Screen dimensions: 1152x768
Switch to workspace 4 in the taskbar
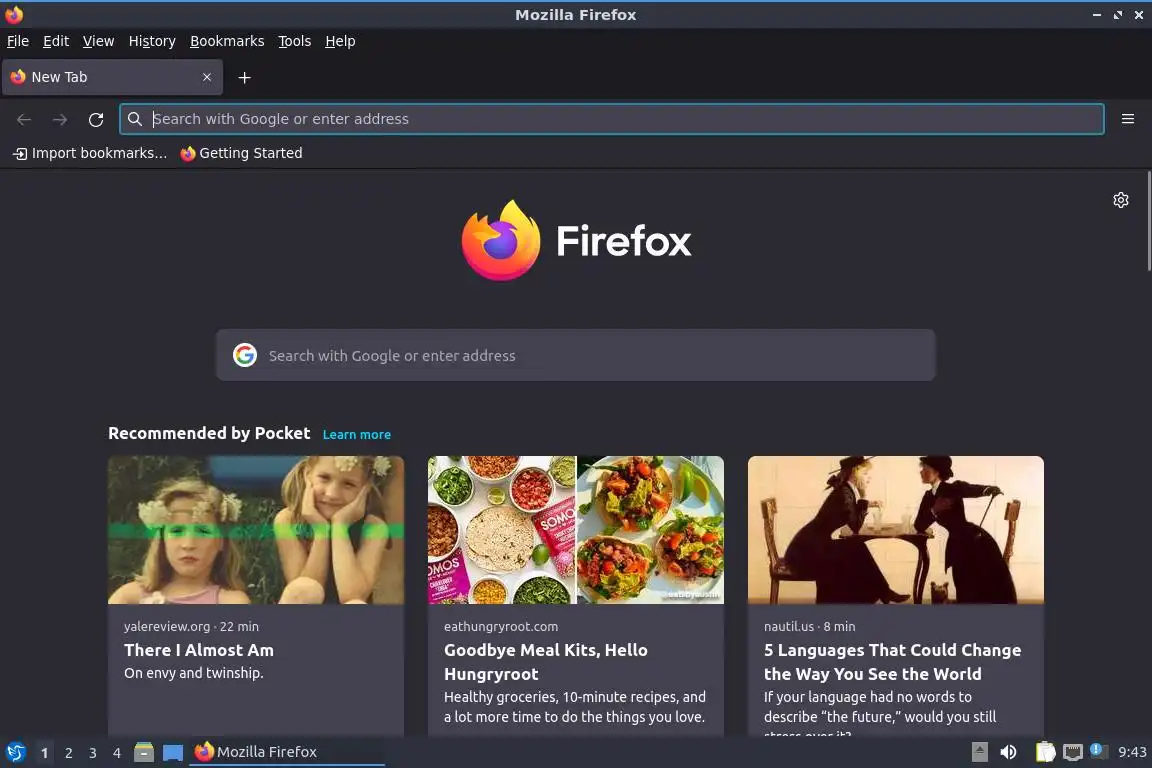pyautogui.click(x=117, y=753)
